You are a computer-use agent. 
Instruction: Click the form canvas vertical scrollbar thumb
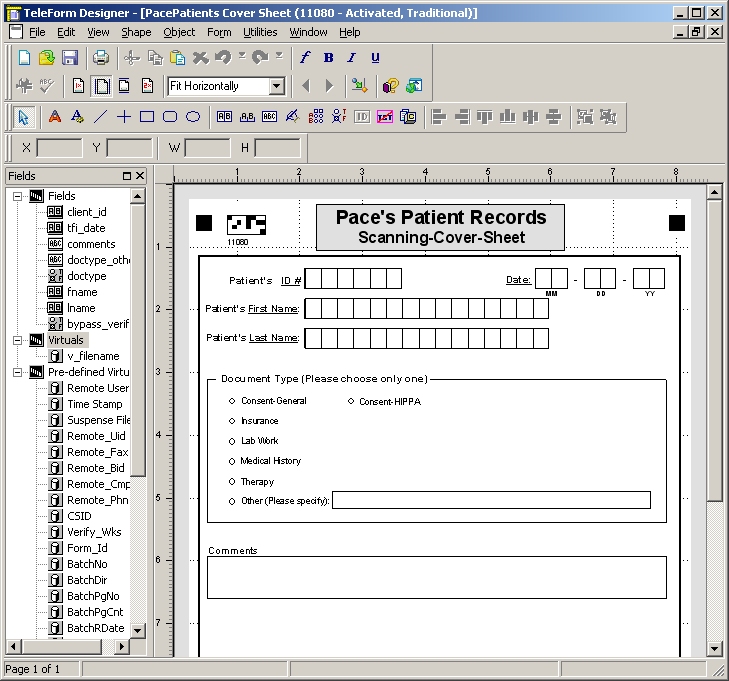tap(714, 350)
